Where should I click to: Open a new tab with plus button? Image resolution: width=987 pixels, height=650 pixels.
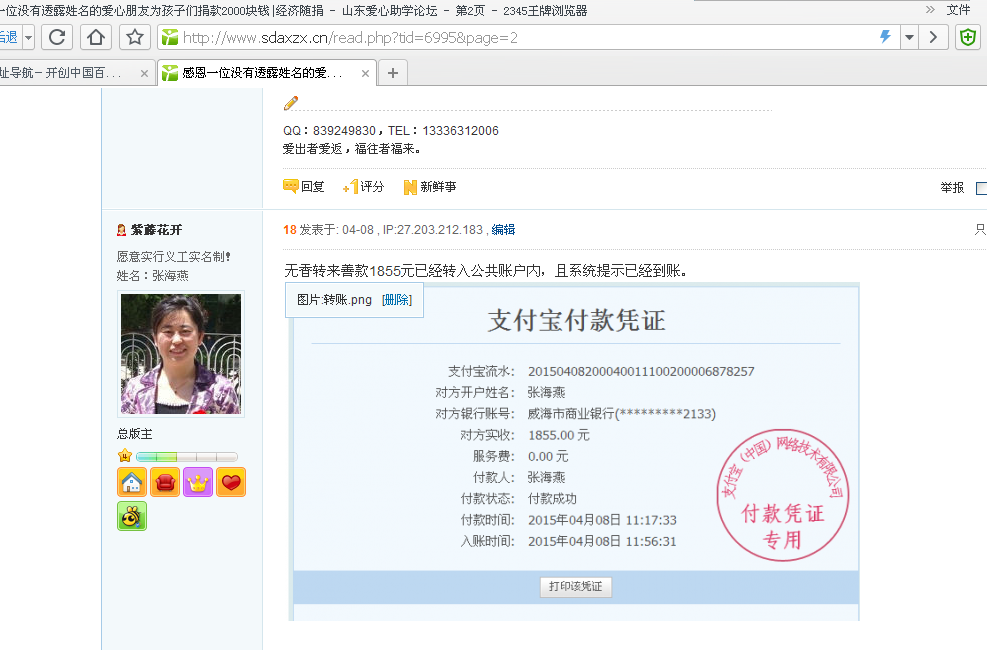[x=393, y=73]
